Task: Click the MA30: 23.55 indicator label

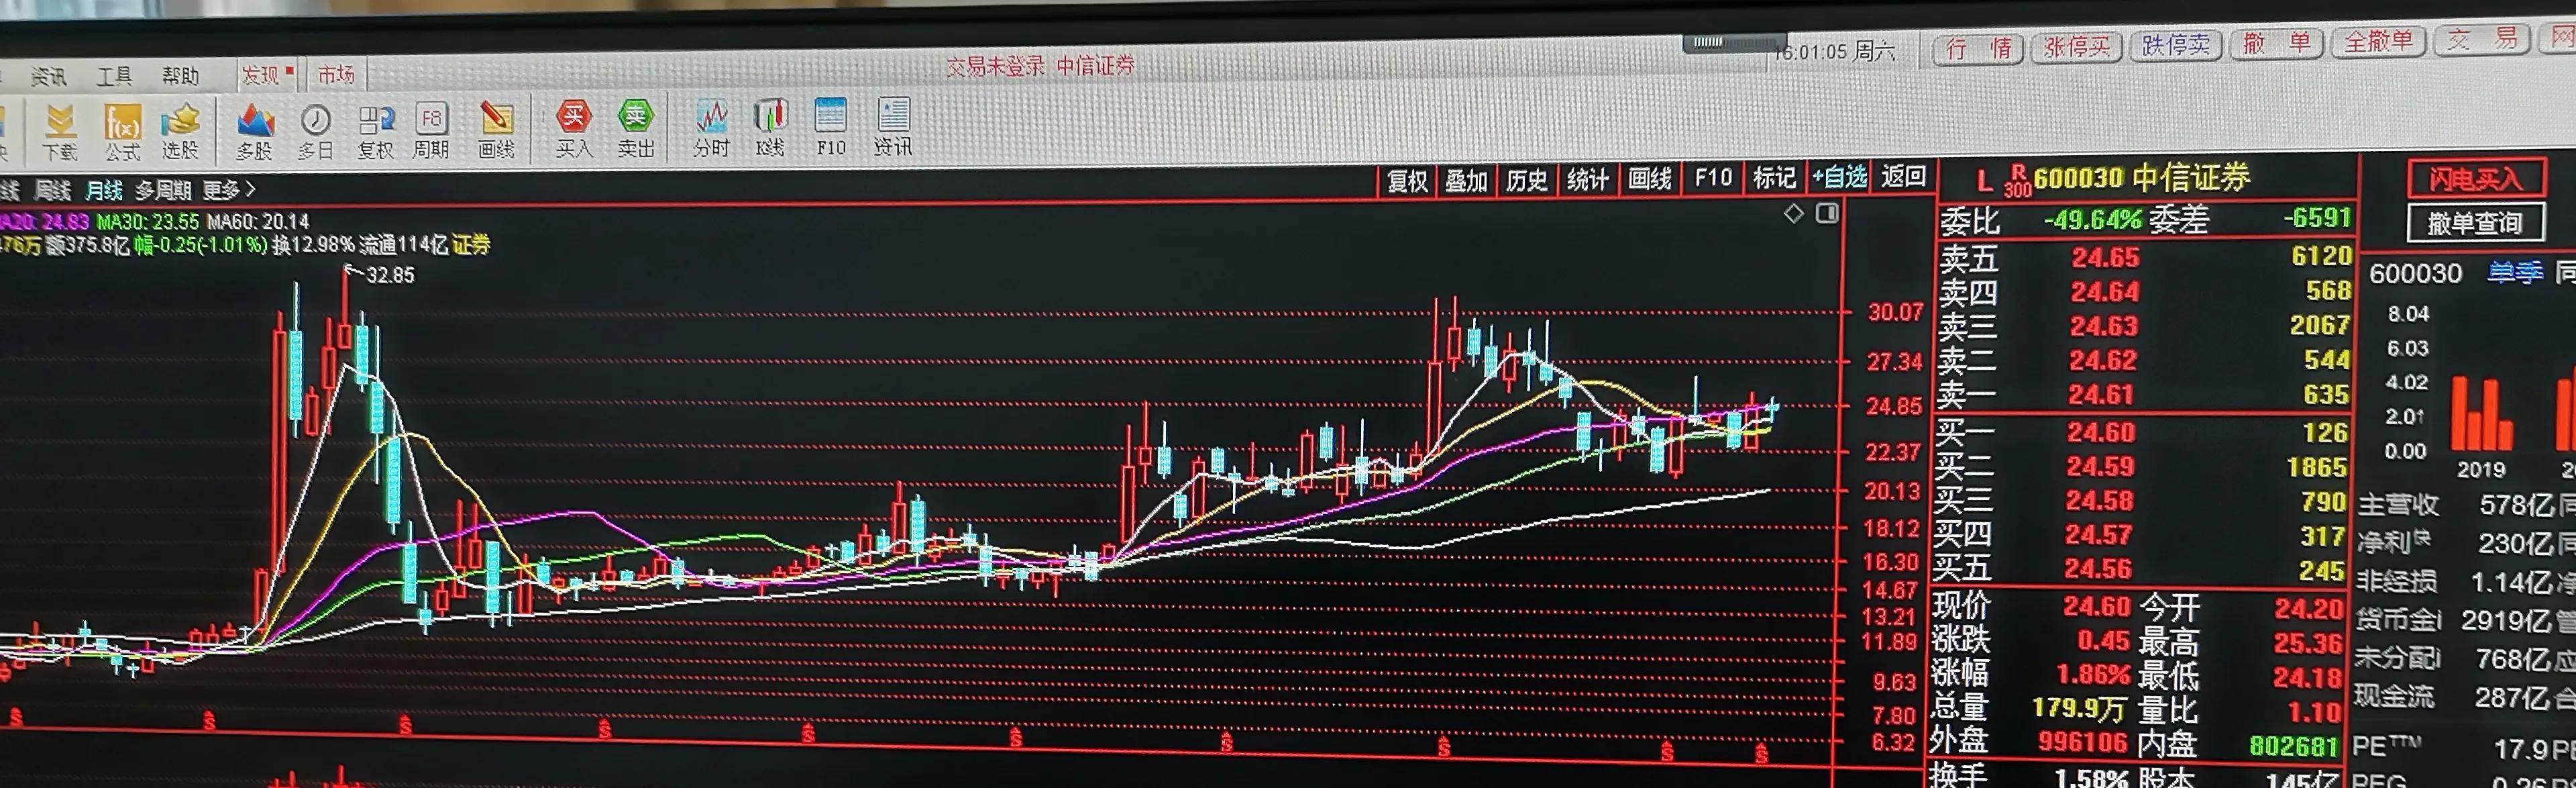Action: (148, 221)
